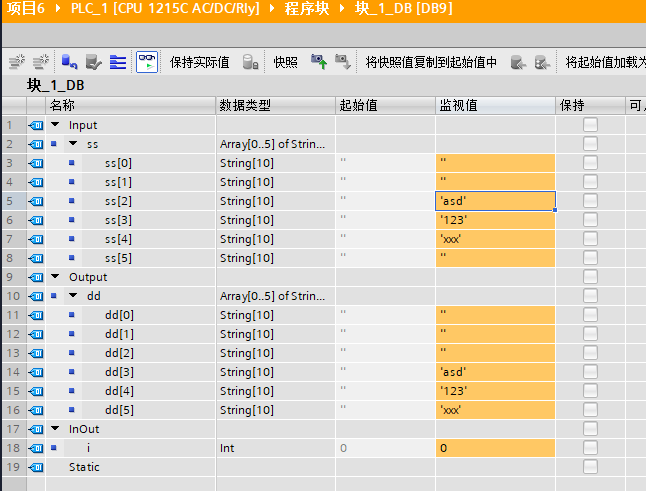The height and width of the screenshot is (491, 646).
Task: Click the tag icon on row 5
Action: 37,201
